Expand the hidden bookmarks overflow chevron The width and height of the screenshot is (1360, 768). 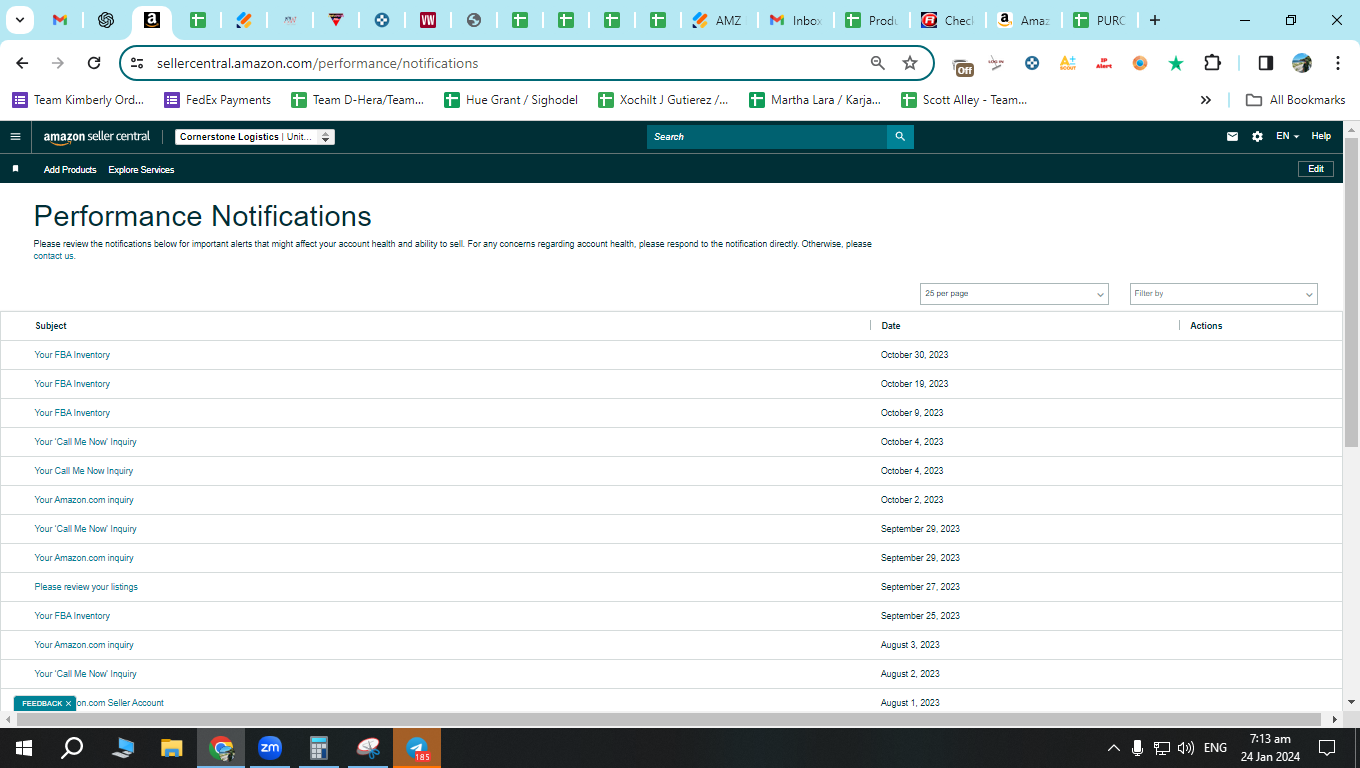tap(1206, 100)
